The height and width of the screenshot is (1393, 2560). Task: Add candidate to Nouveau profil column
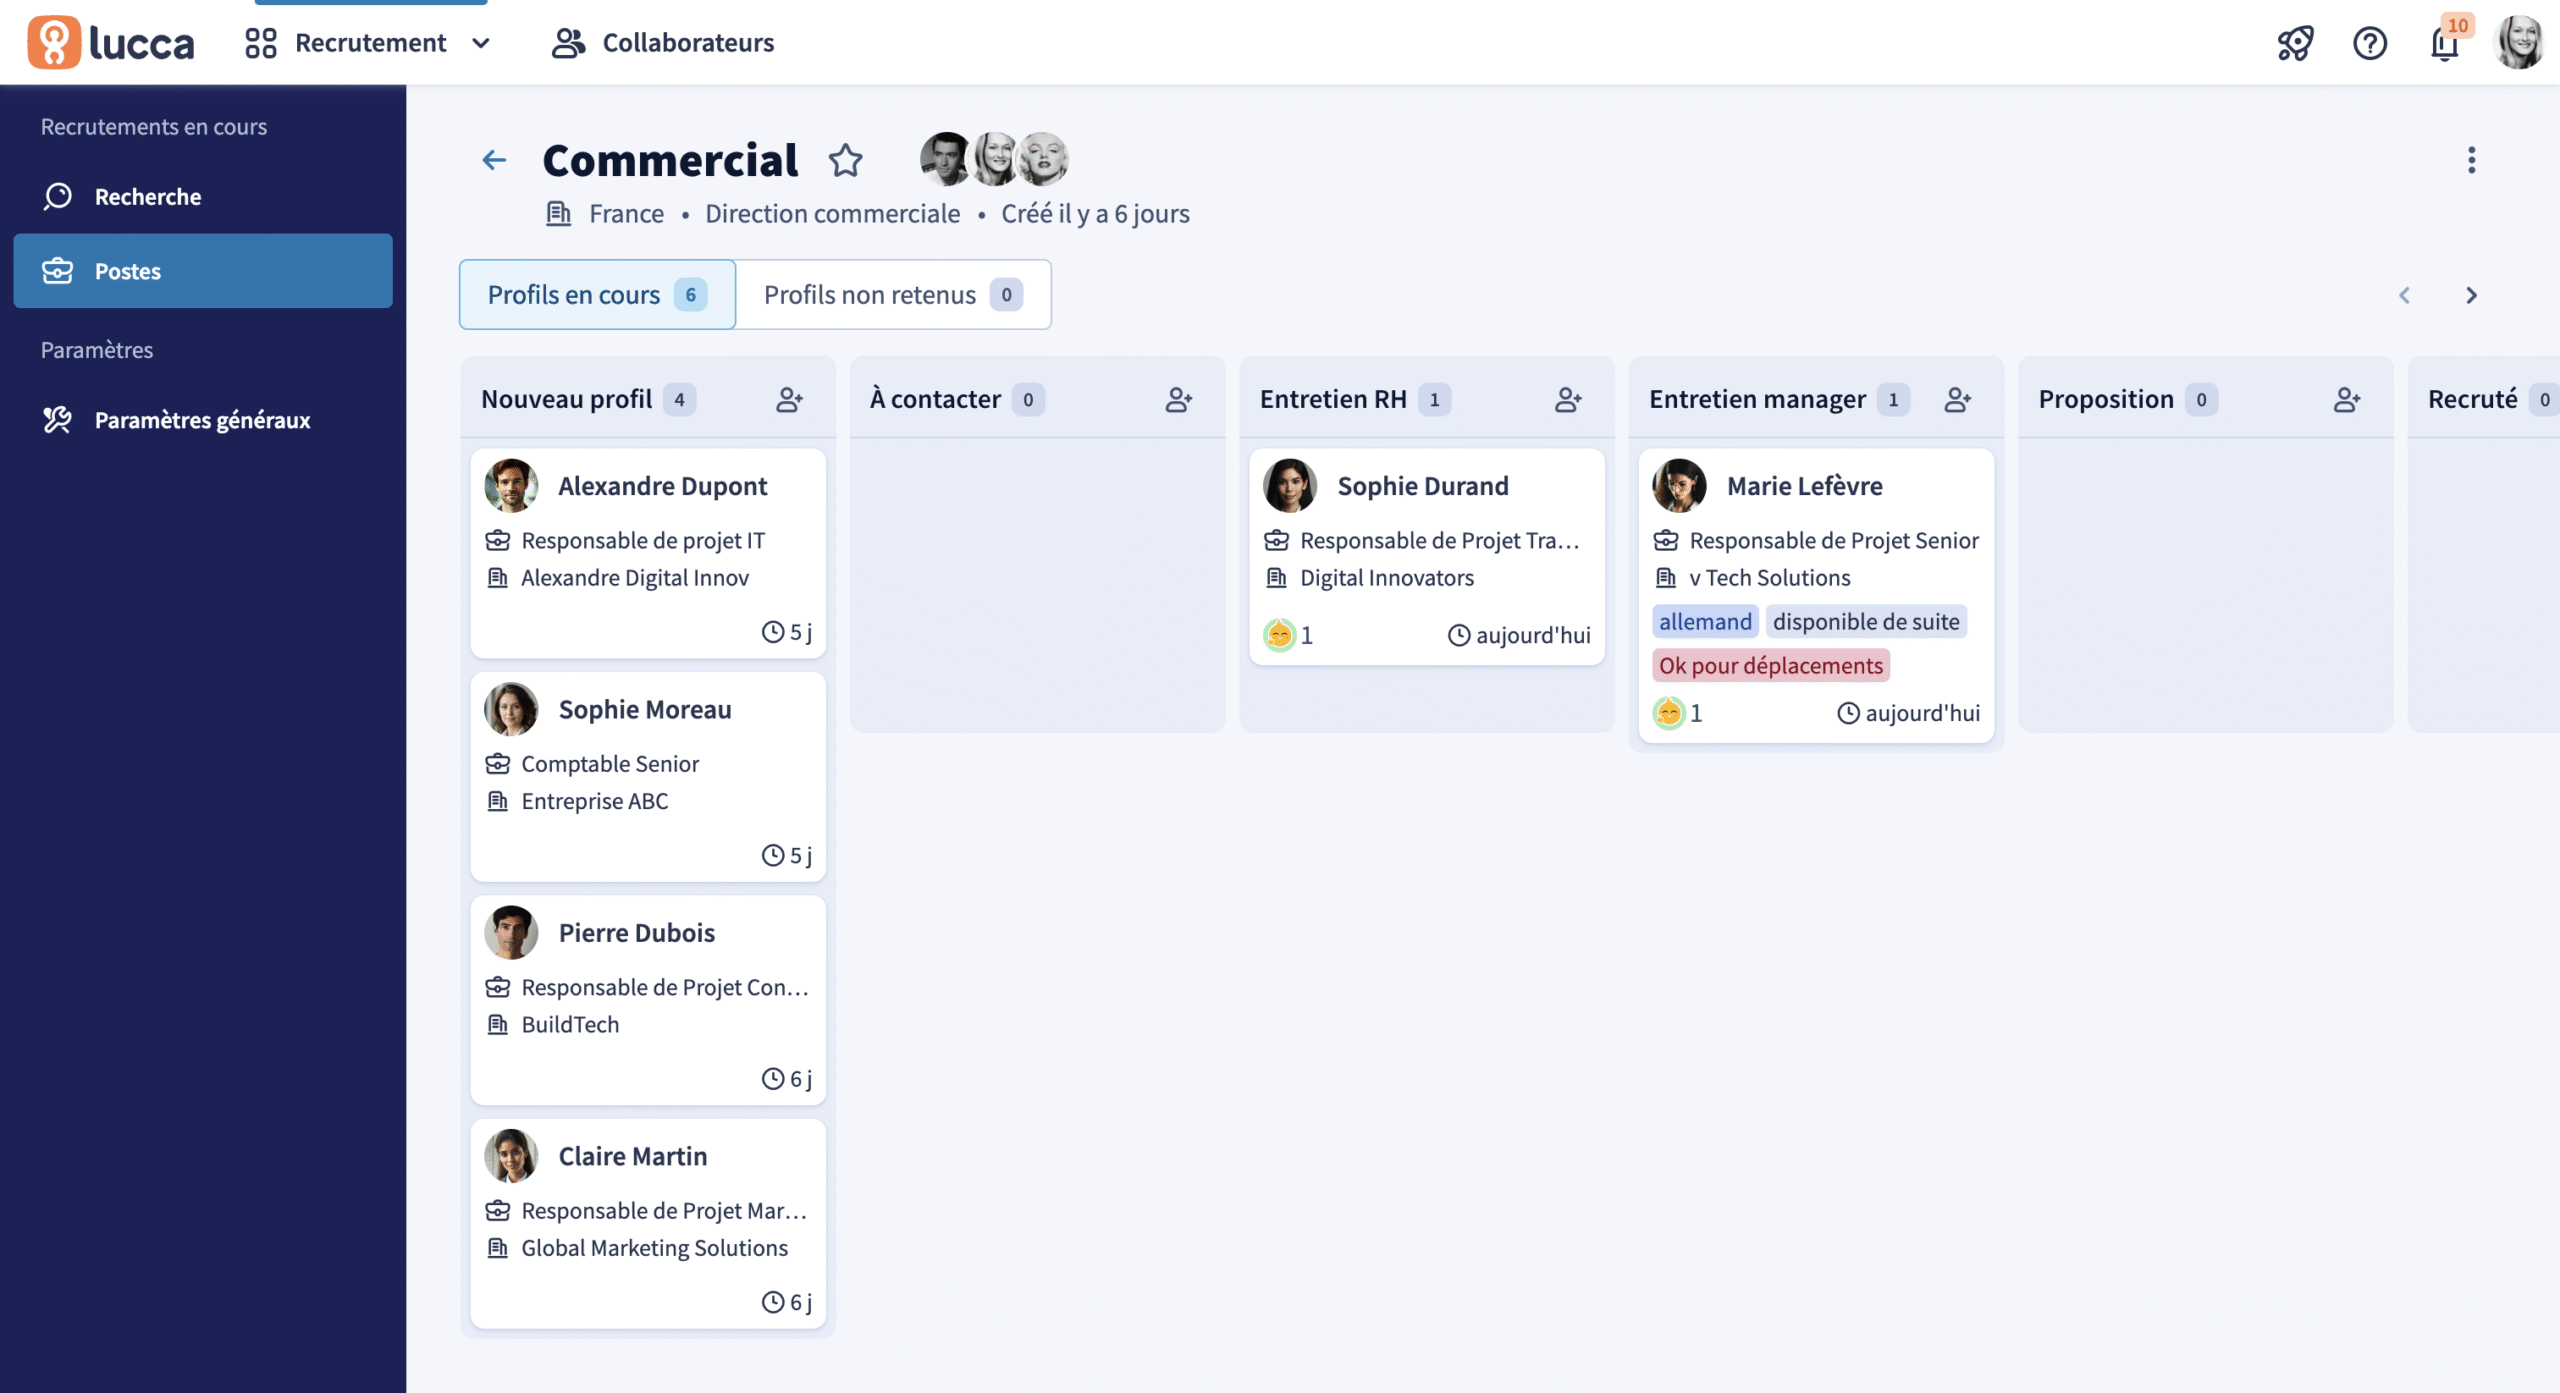point(789,400)
